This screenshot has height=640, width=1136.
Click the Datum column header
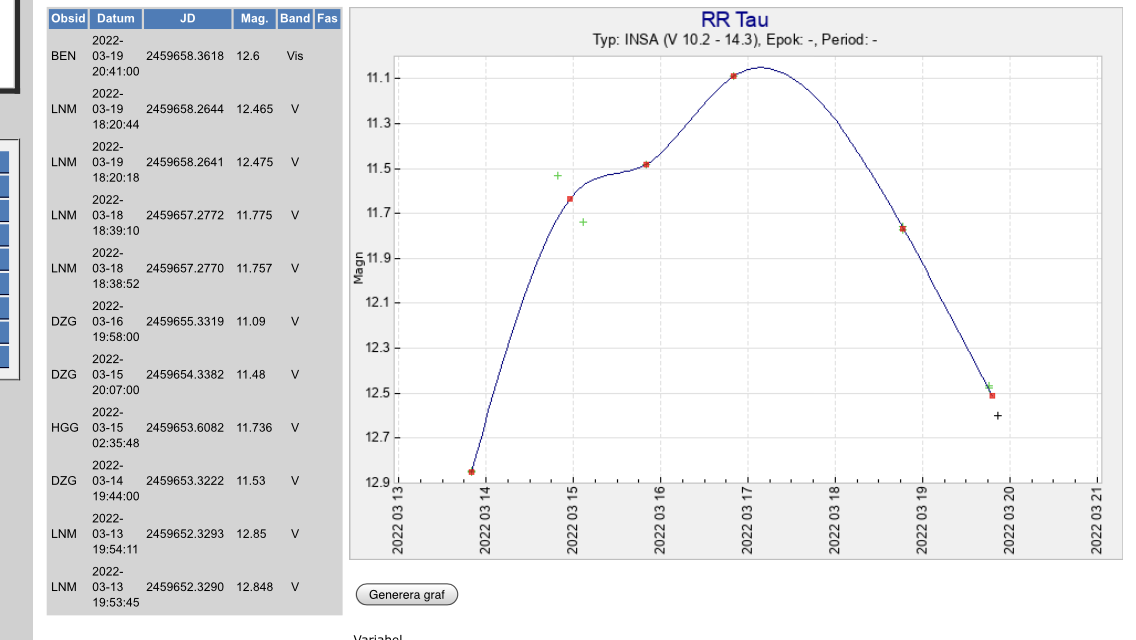click(115, 19)
